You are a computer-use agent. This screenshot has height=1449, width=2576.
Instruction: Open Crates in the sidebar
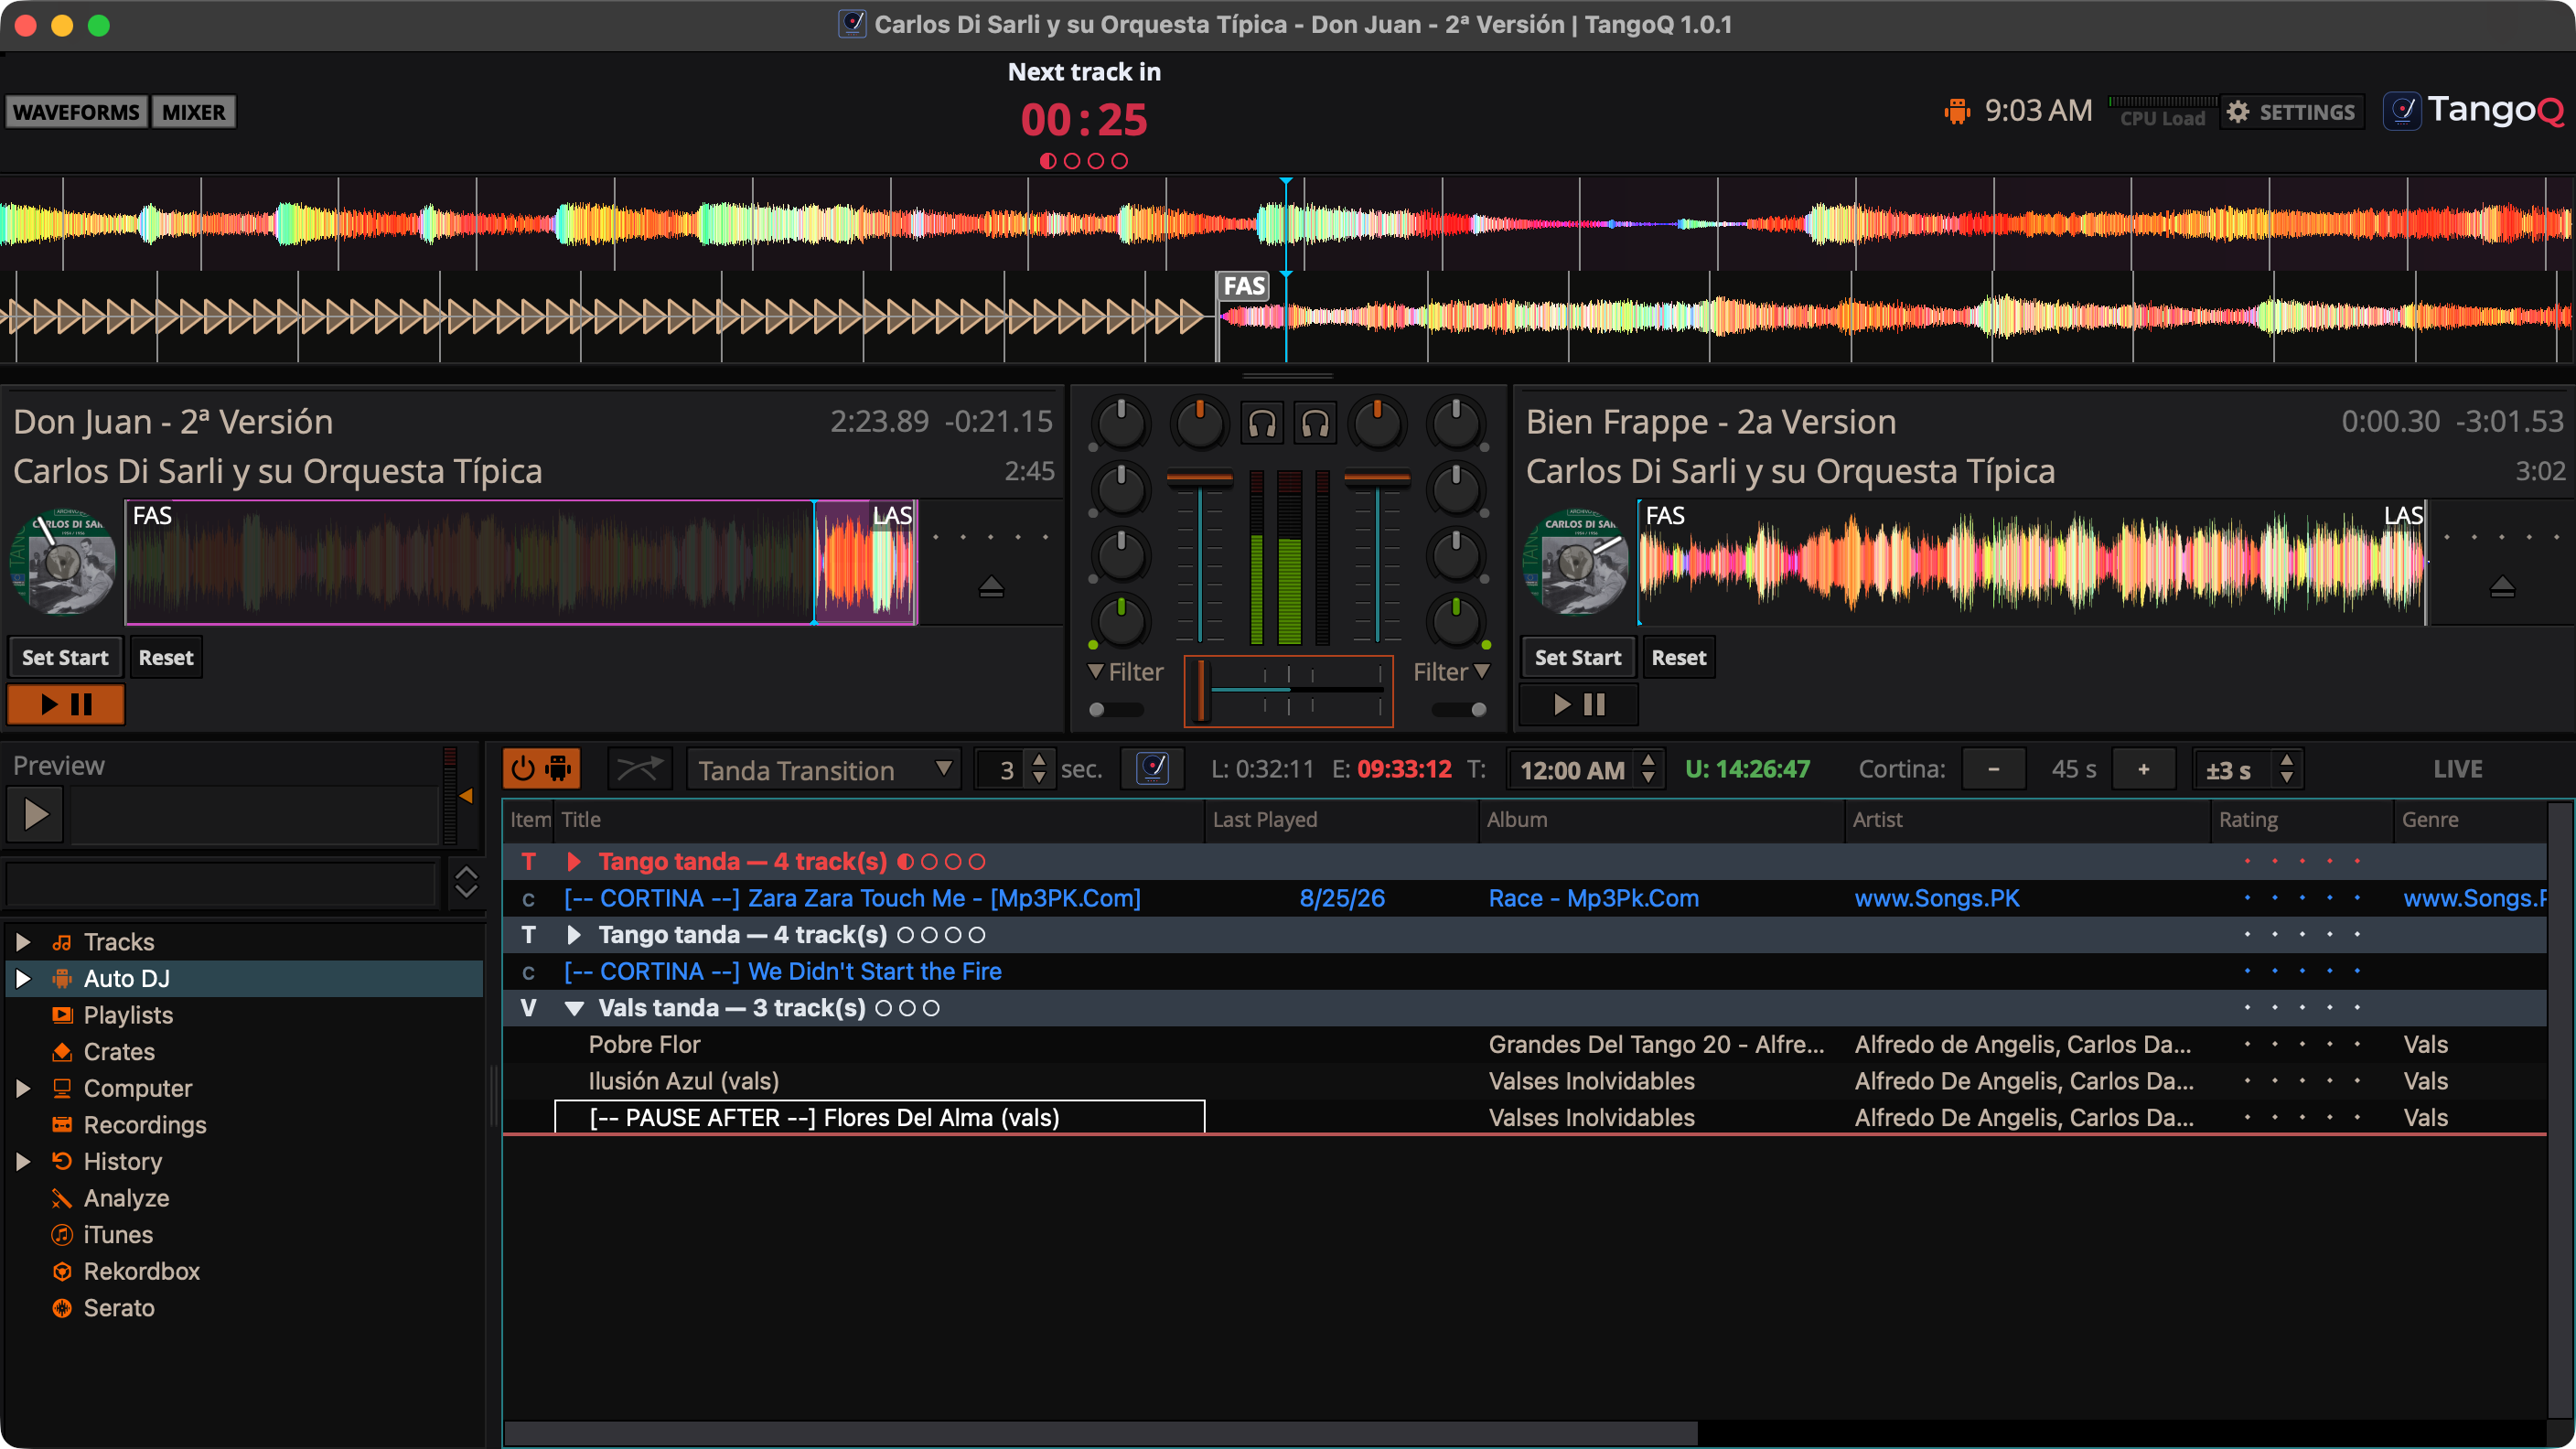(119, 1051)
